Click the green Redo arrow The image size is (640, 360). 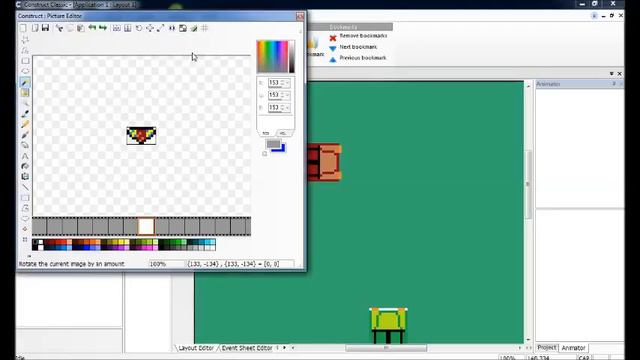click(x=103, y=28)
